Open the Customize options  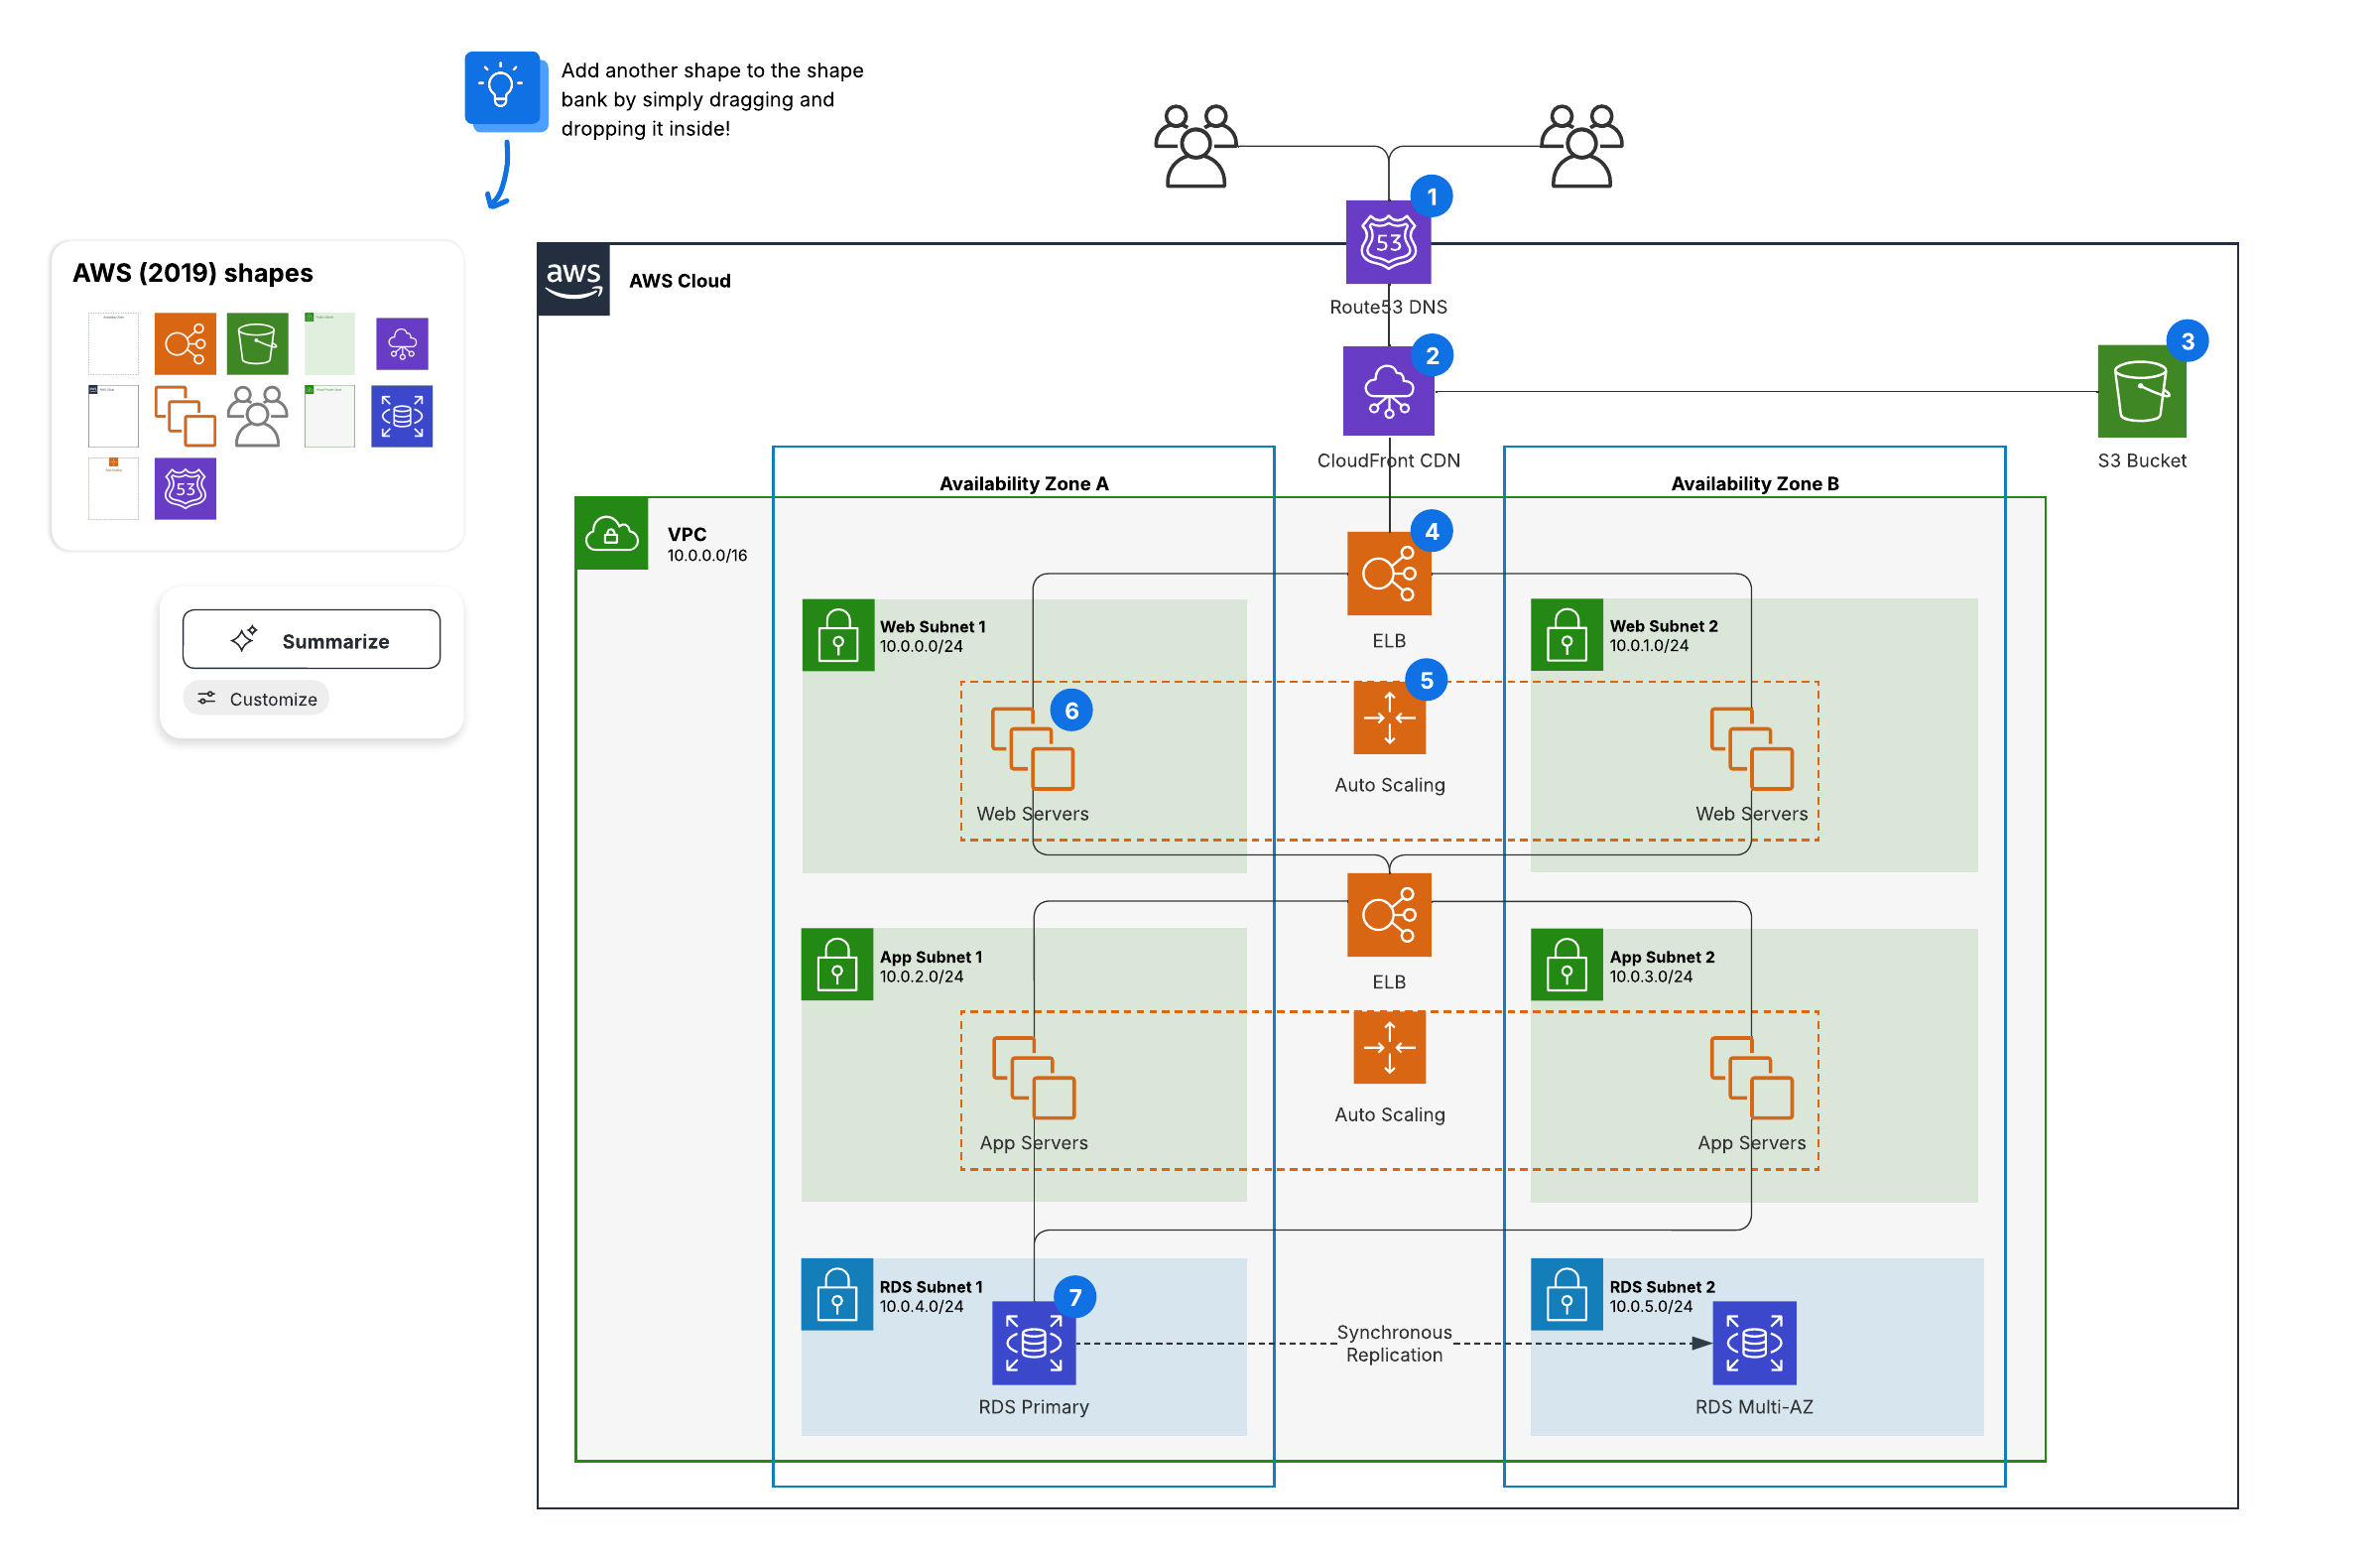coord(257,700)
